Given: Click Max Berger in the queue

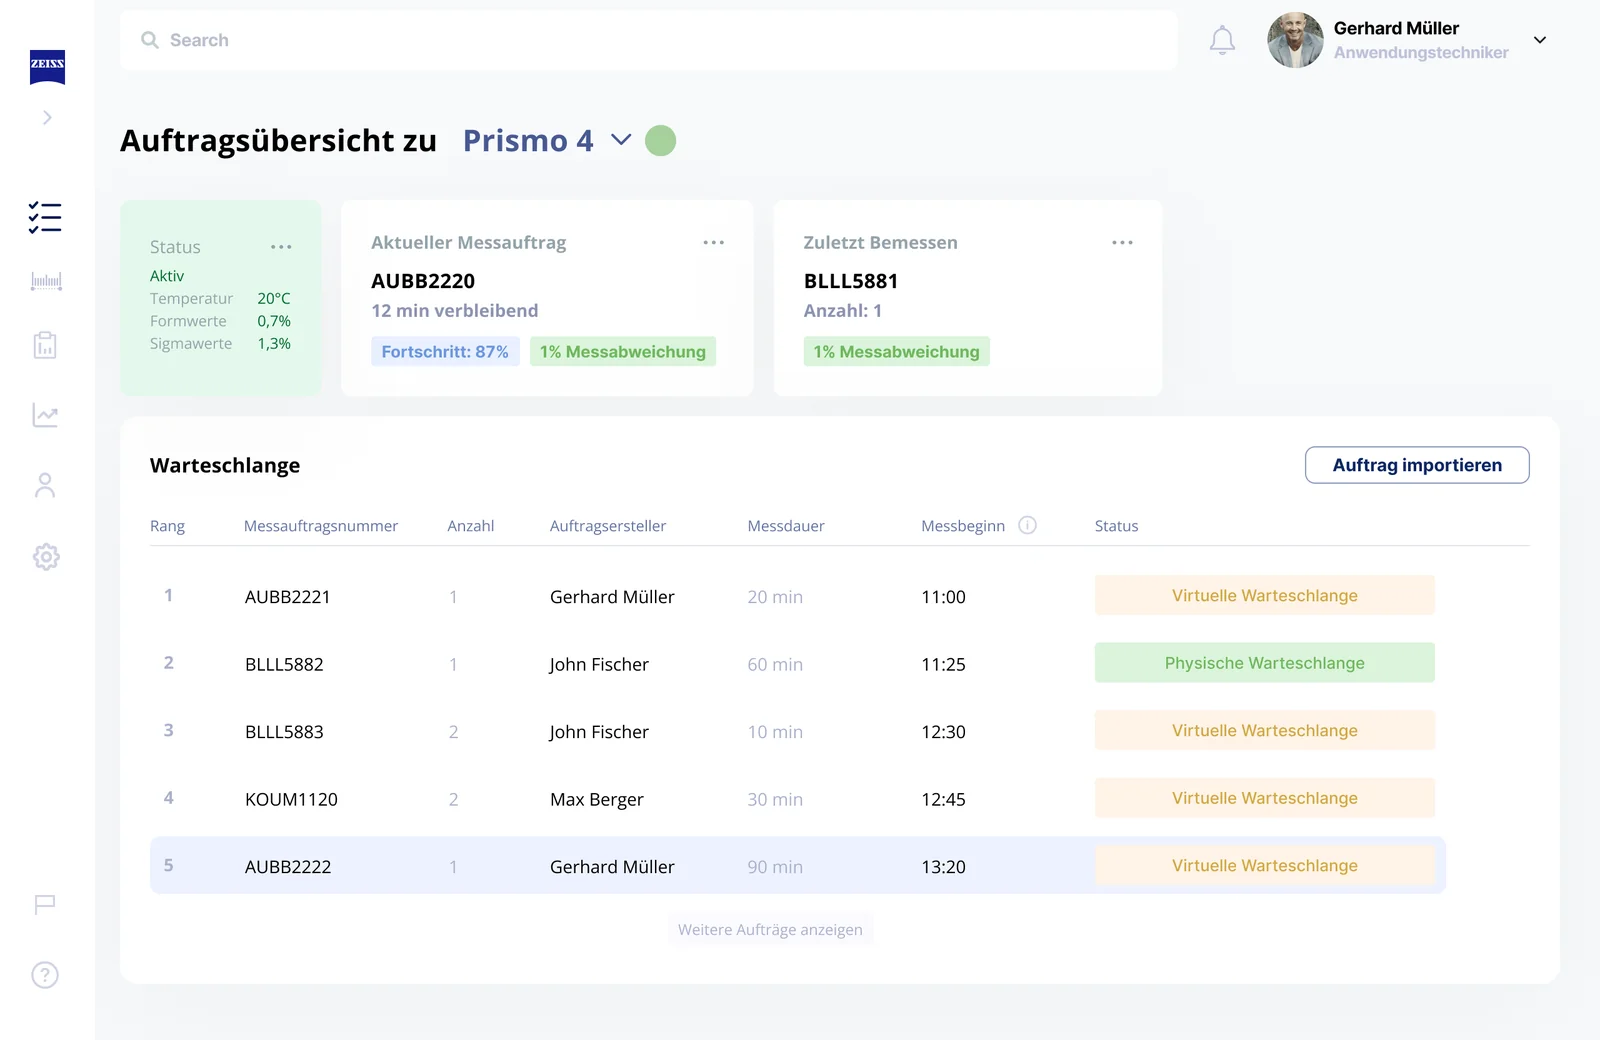Looking at the screenshot, I should pos(597,799).
